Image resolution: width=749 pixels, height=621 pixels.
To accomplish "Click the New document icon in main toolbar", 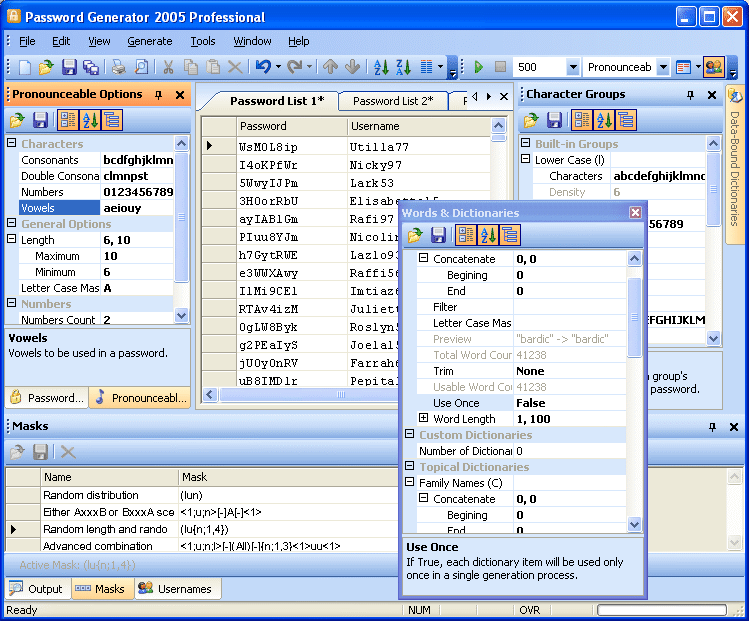I will pyautogui.click(x=24, y=67).
